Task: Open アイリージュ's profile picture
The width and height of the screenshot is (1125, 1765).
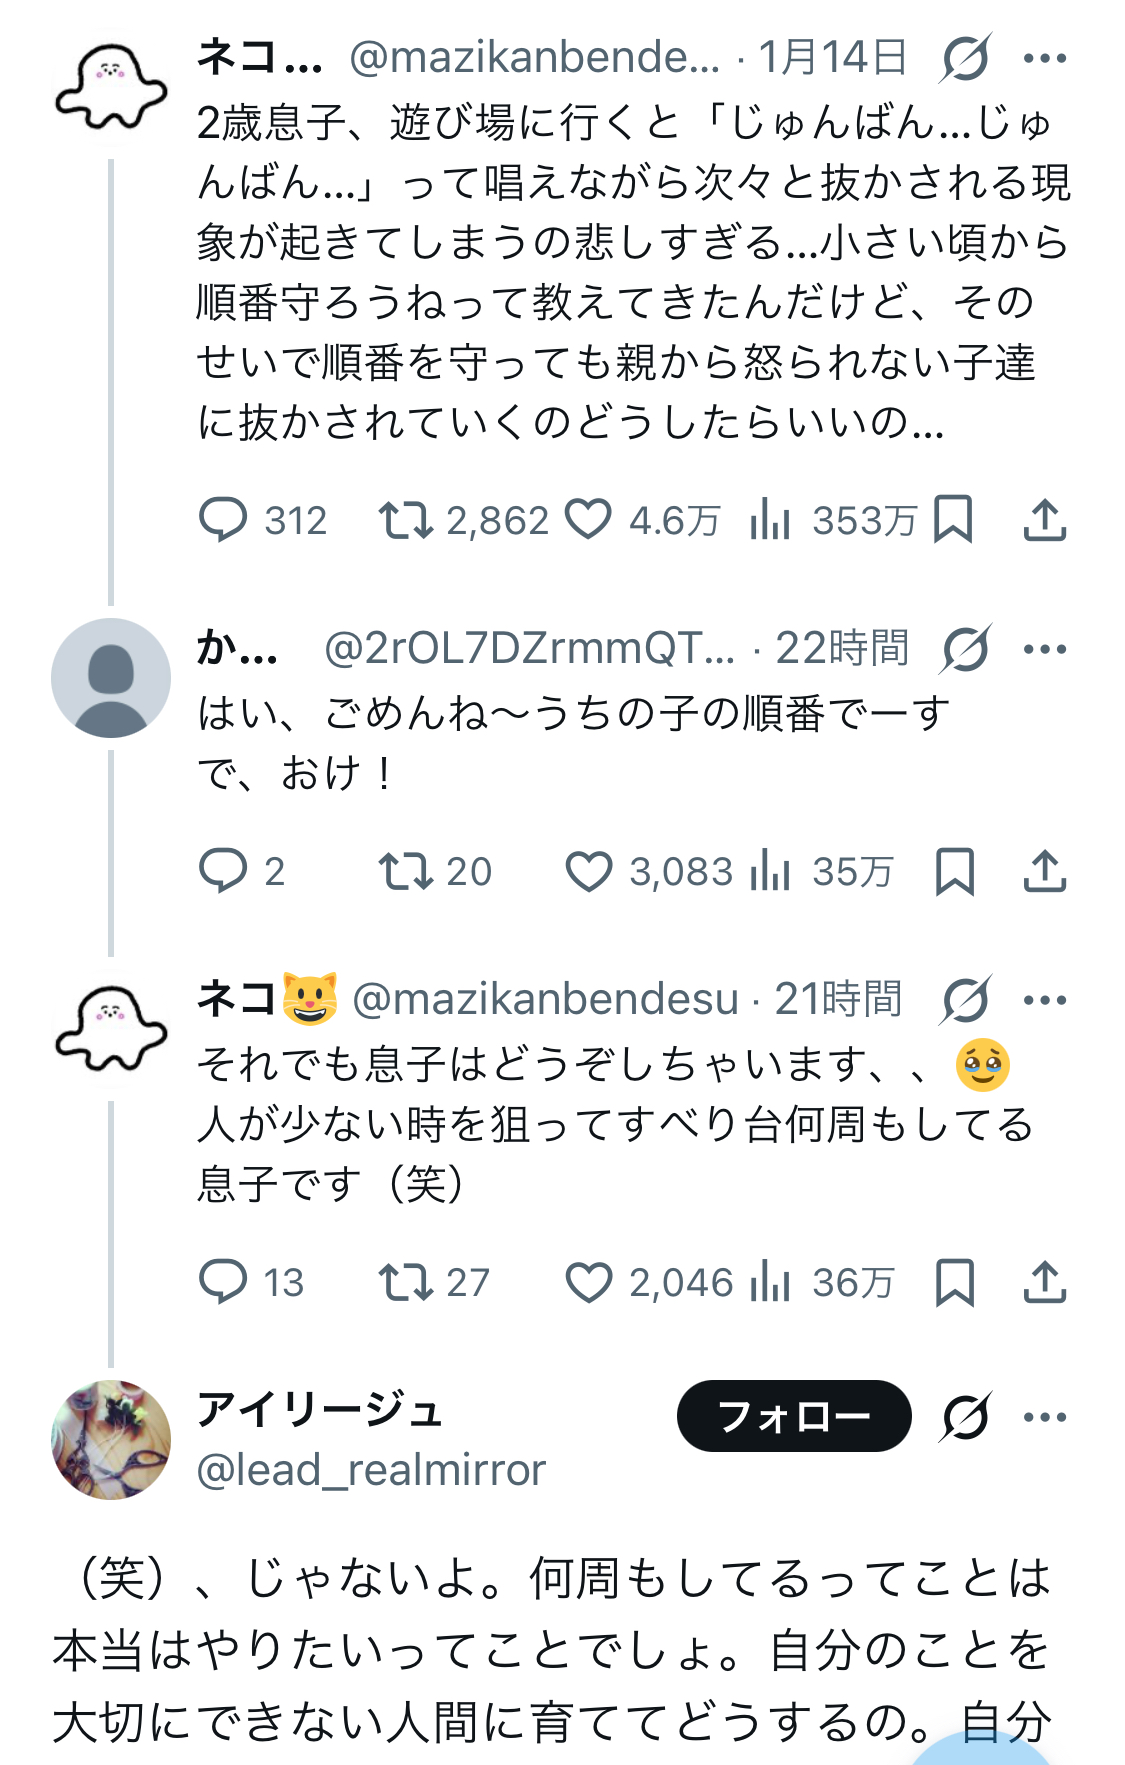Action: tap(111, 1440)
